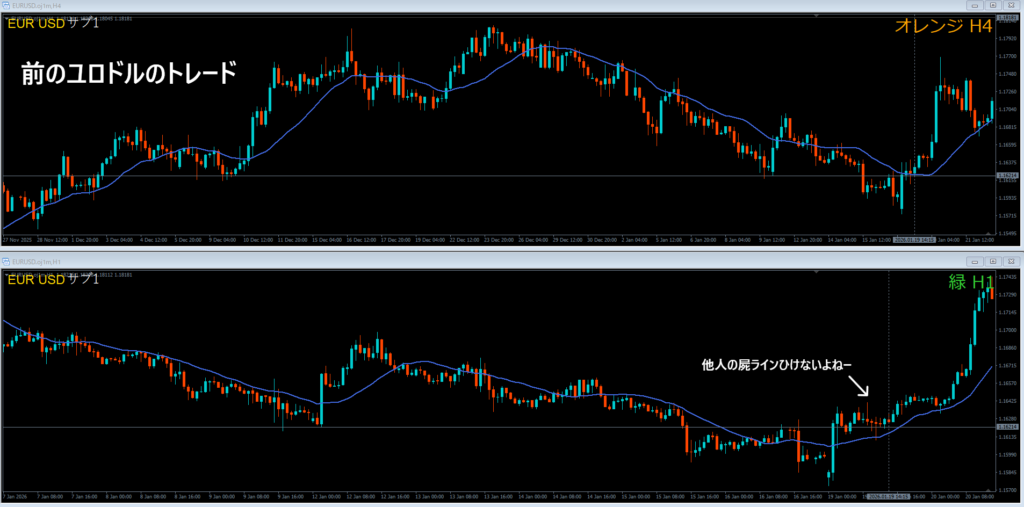Image resolution: width=1024 pixels, height=507 pixels.
Task: Select the 他人の屍ラインひけないよねー text annotation
Action: pos(776,366)
